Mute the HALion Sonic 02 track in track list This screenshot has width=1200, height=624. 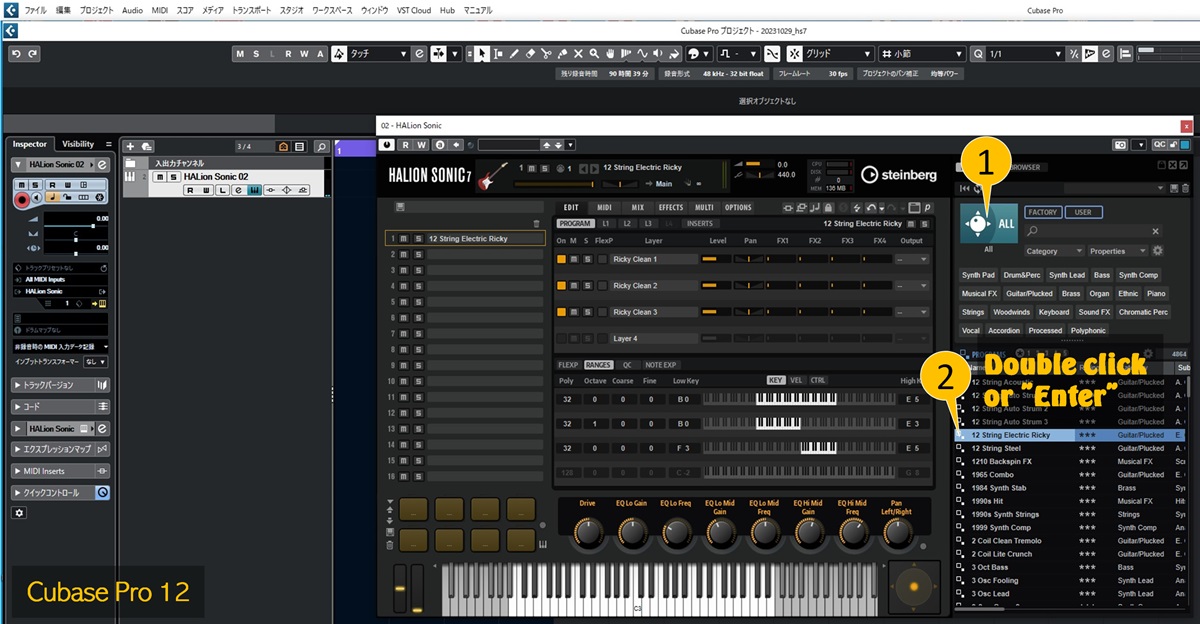pos(158,177)
